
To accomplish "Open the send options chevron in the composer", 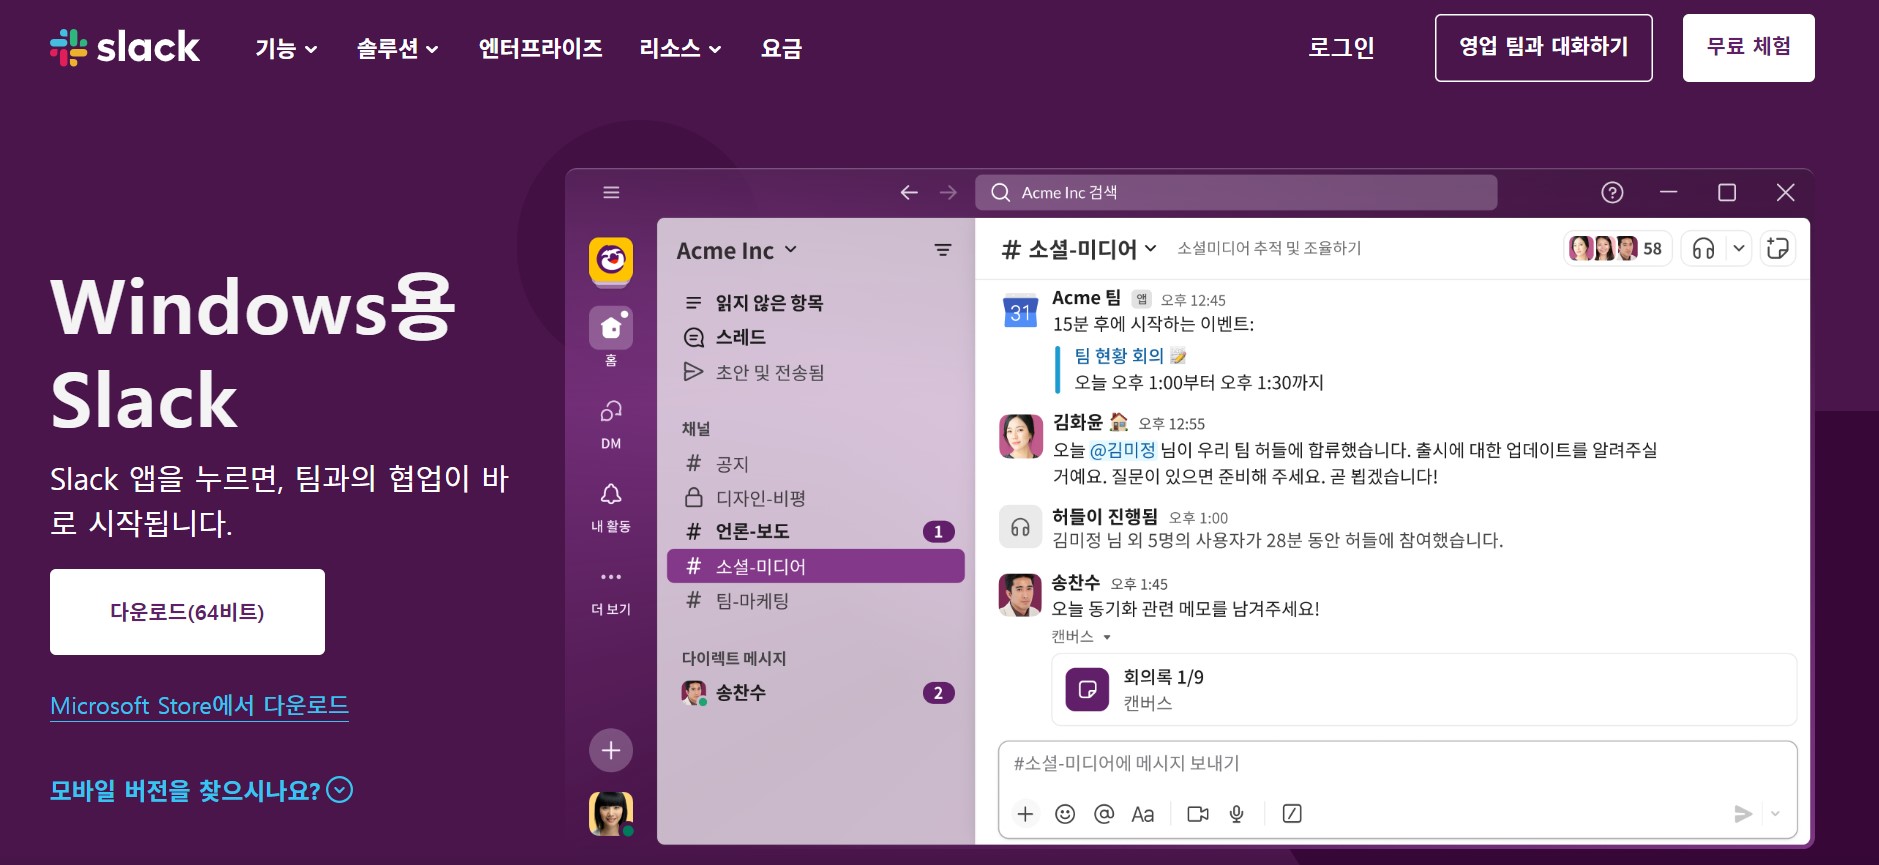I will pos(1775,814).
